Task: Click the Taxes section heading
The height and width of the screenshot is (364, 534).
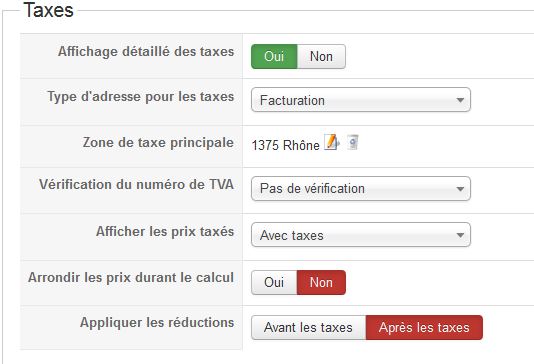Action: pyautogui.click(x=48, y=10)
